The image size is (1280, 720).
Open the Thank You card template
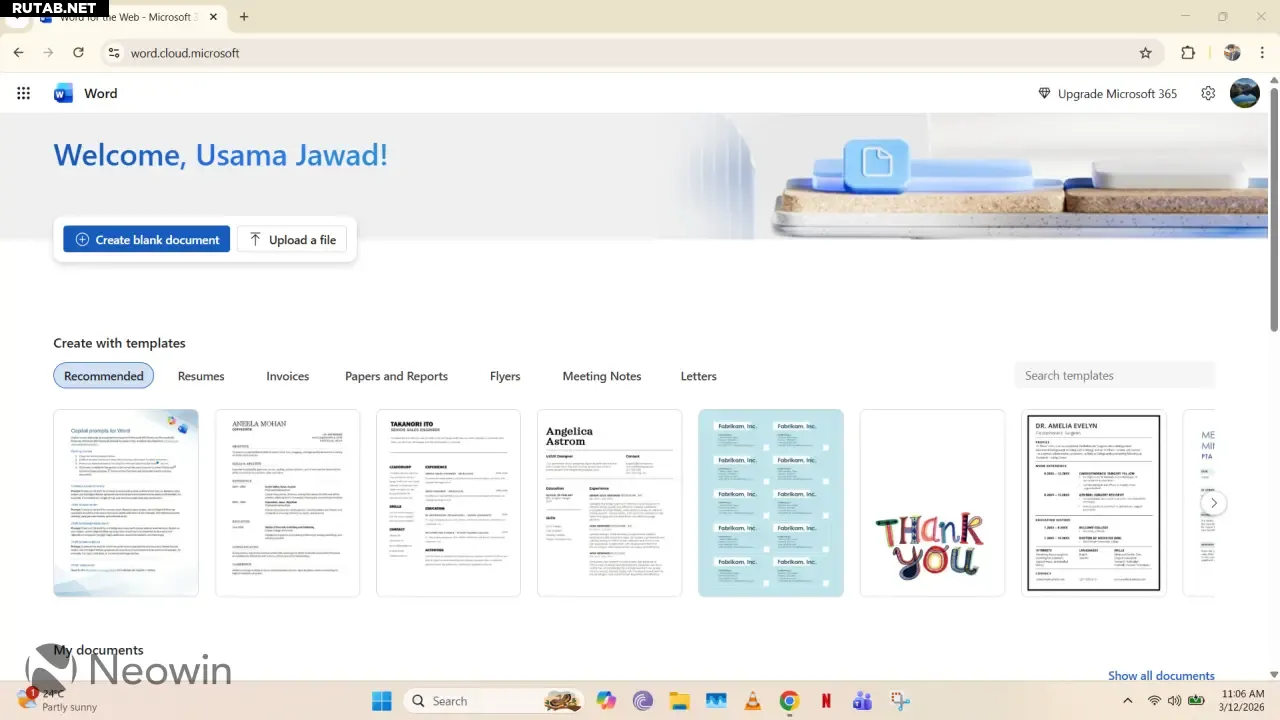[x=932, y=502]
